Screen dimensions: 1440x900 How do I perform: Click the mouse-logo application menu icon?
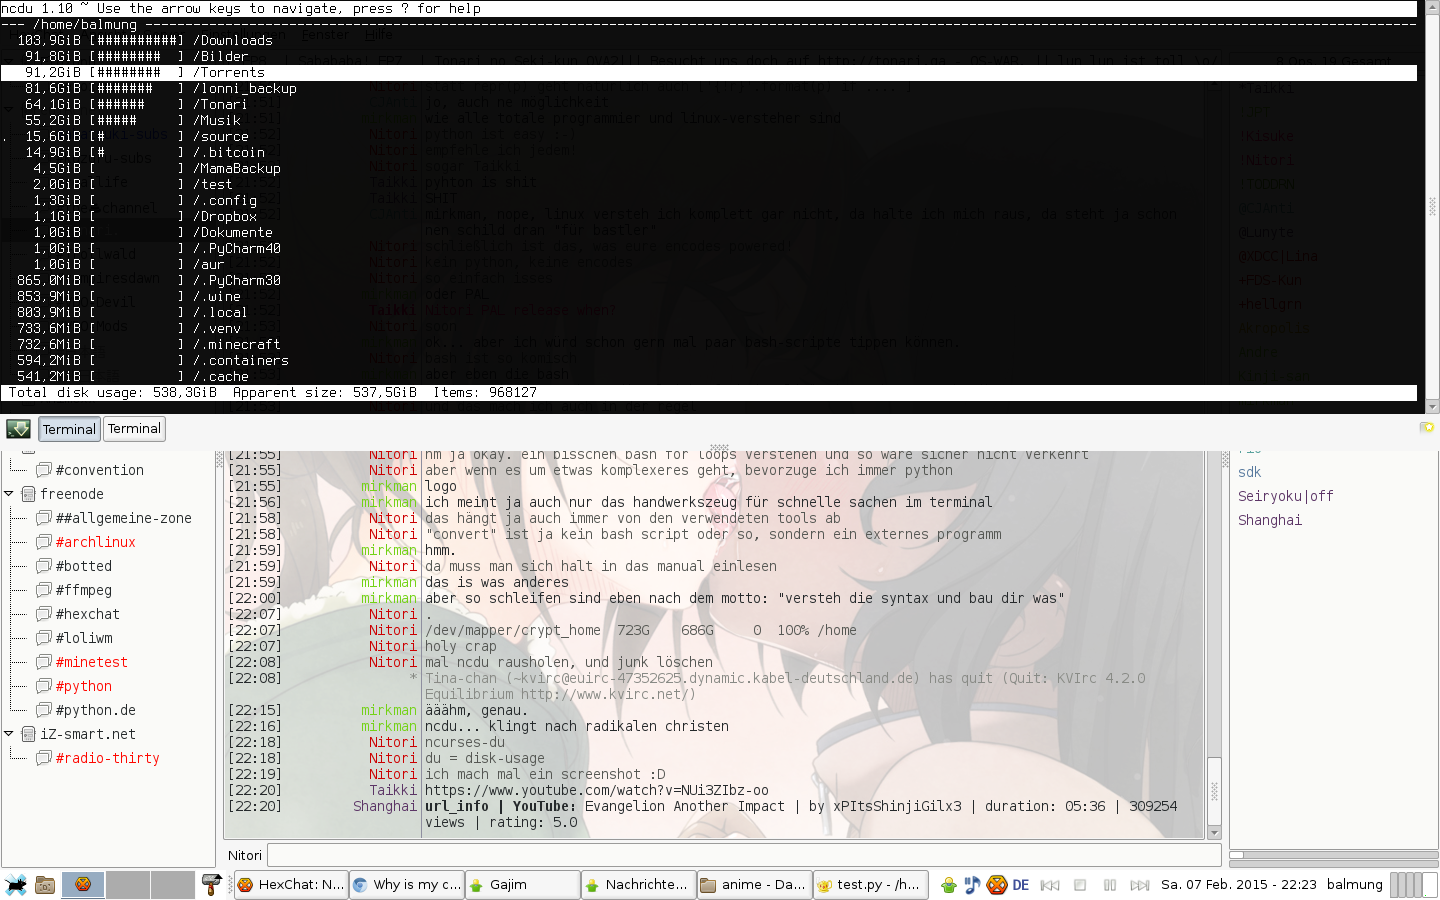coord(16,885)
